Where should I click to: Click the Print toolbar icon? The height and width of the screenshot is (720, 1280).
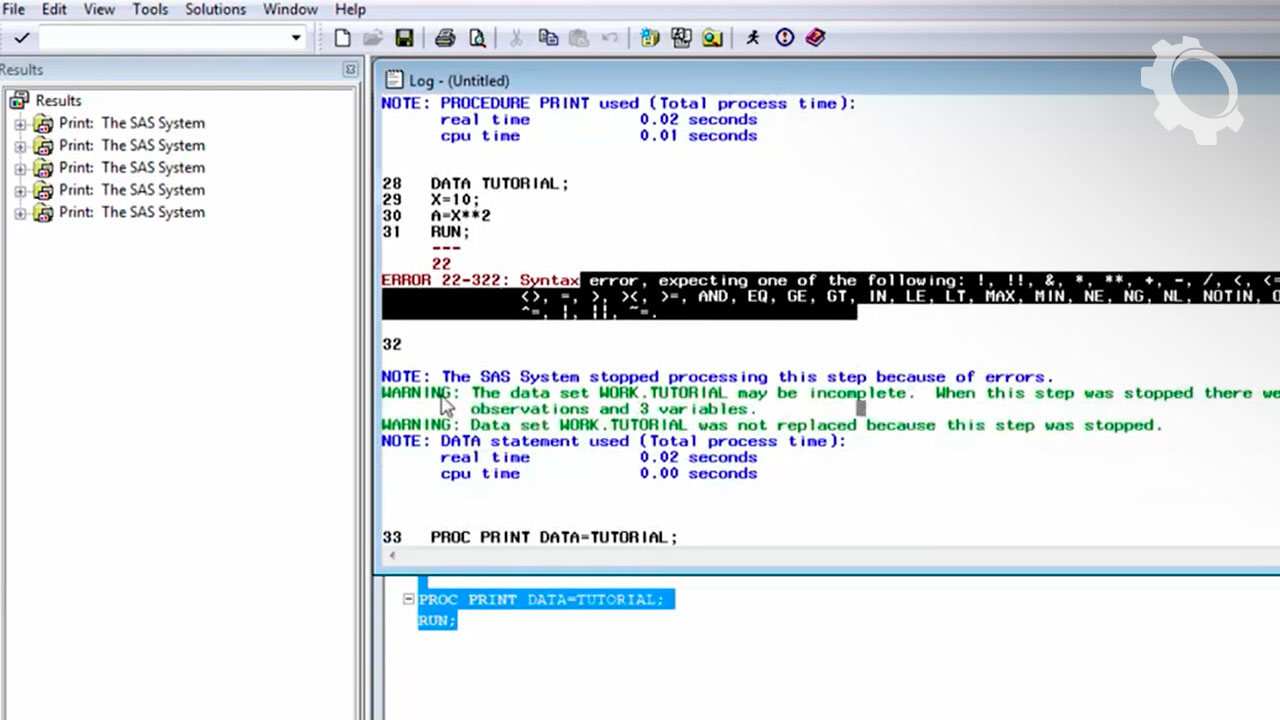click(x=445, y=38)
